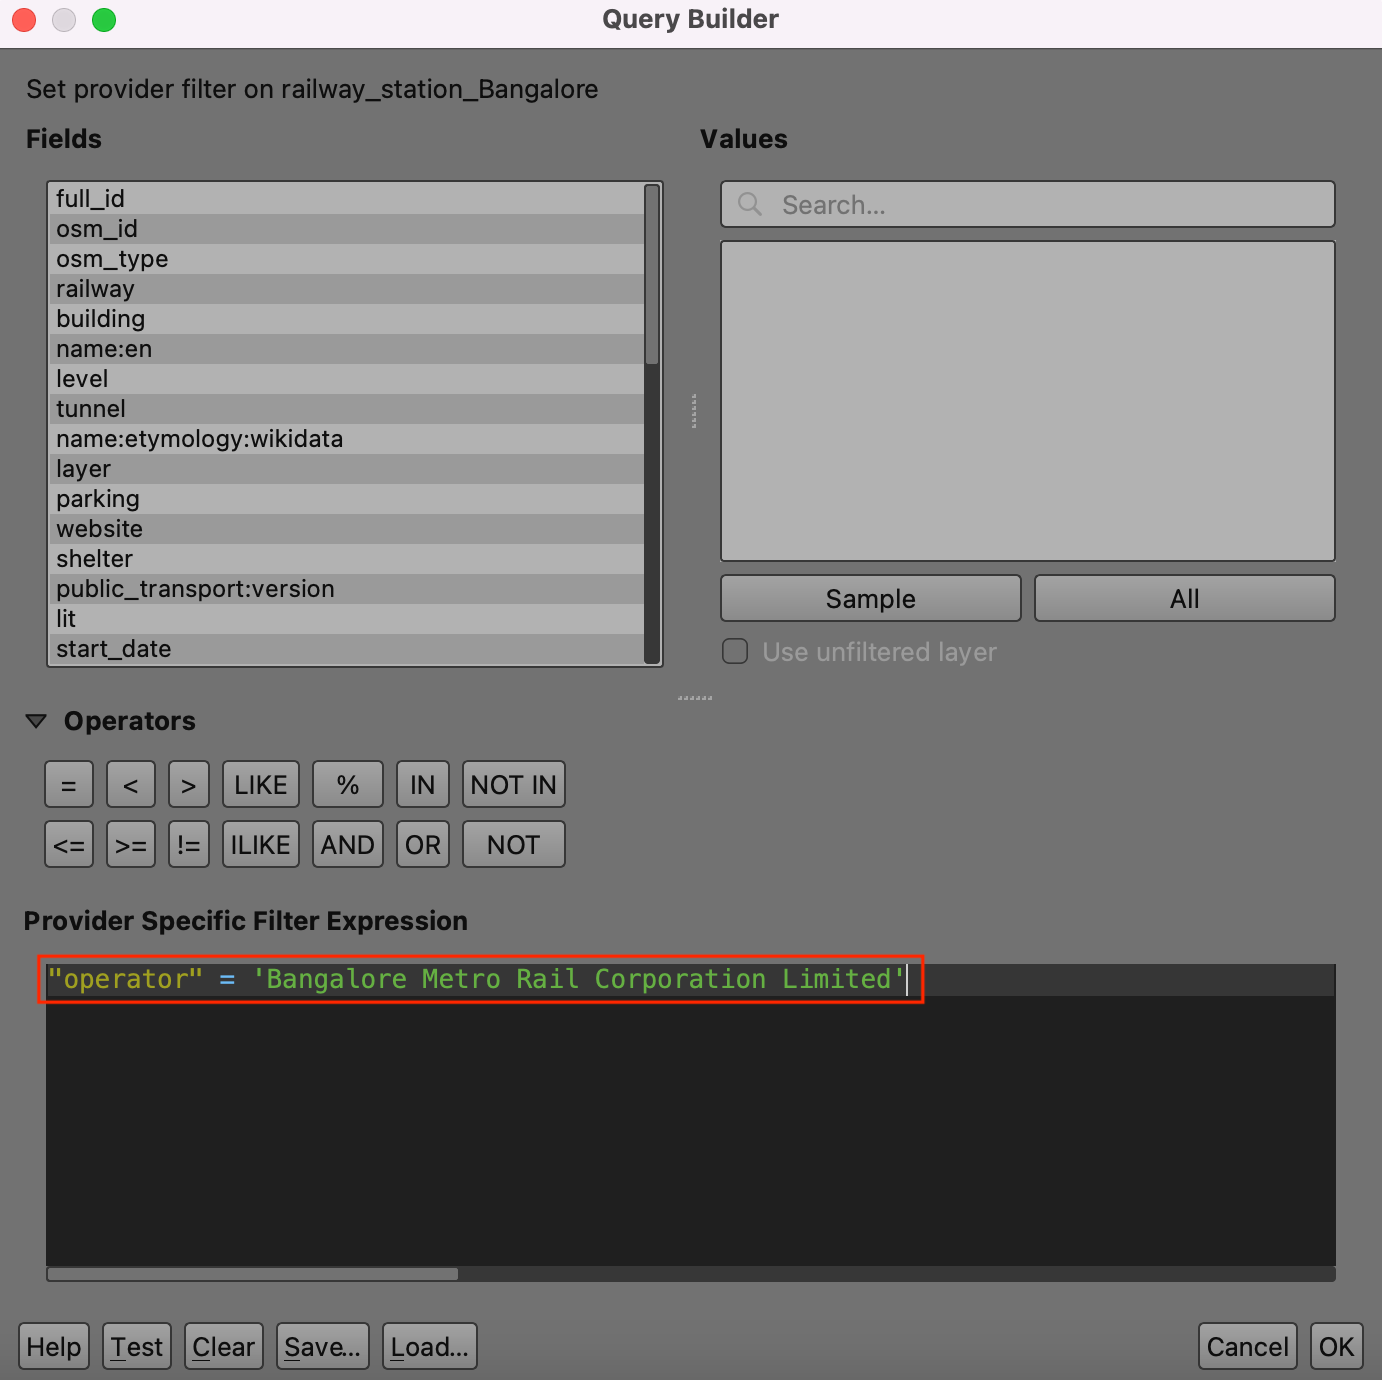Insert the != operator

[x=189, y=844]
